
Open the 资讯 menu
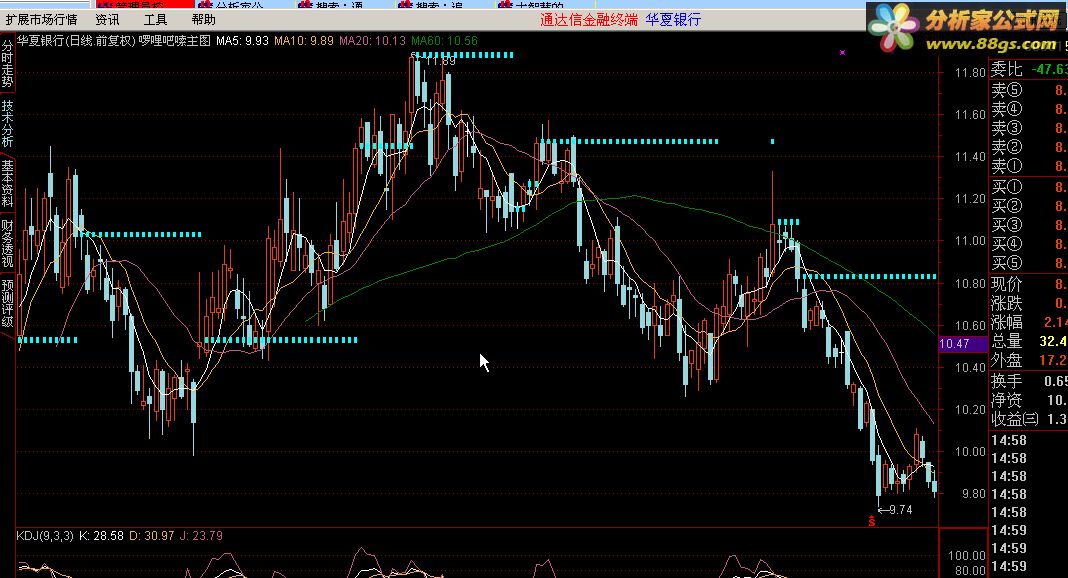coord(107,20)
